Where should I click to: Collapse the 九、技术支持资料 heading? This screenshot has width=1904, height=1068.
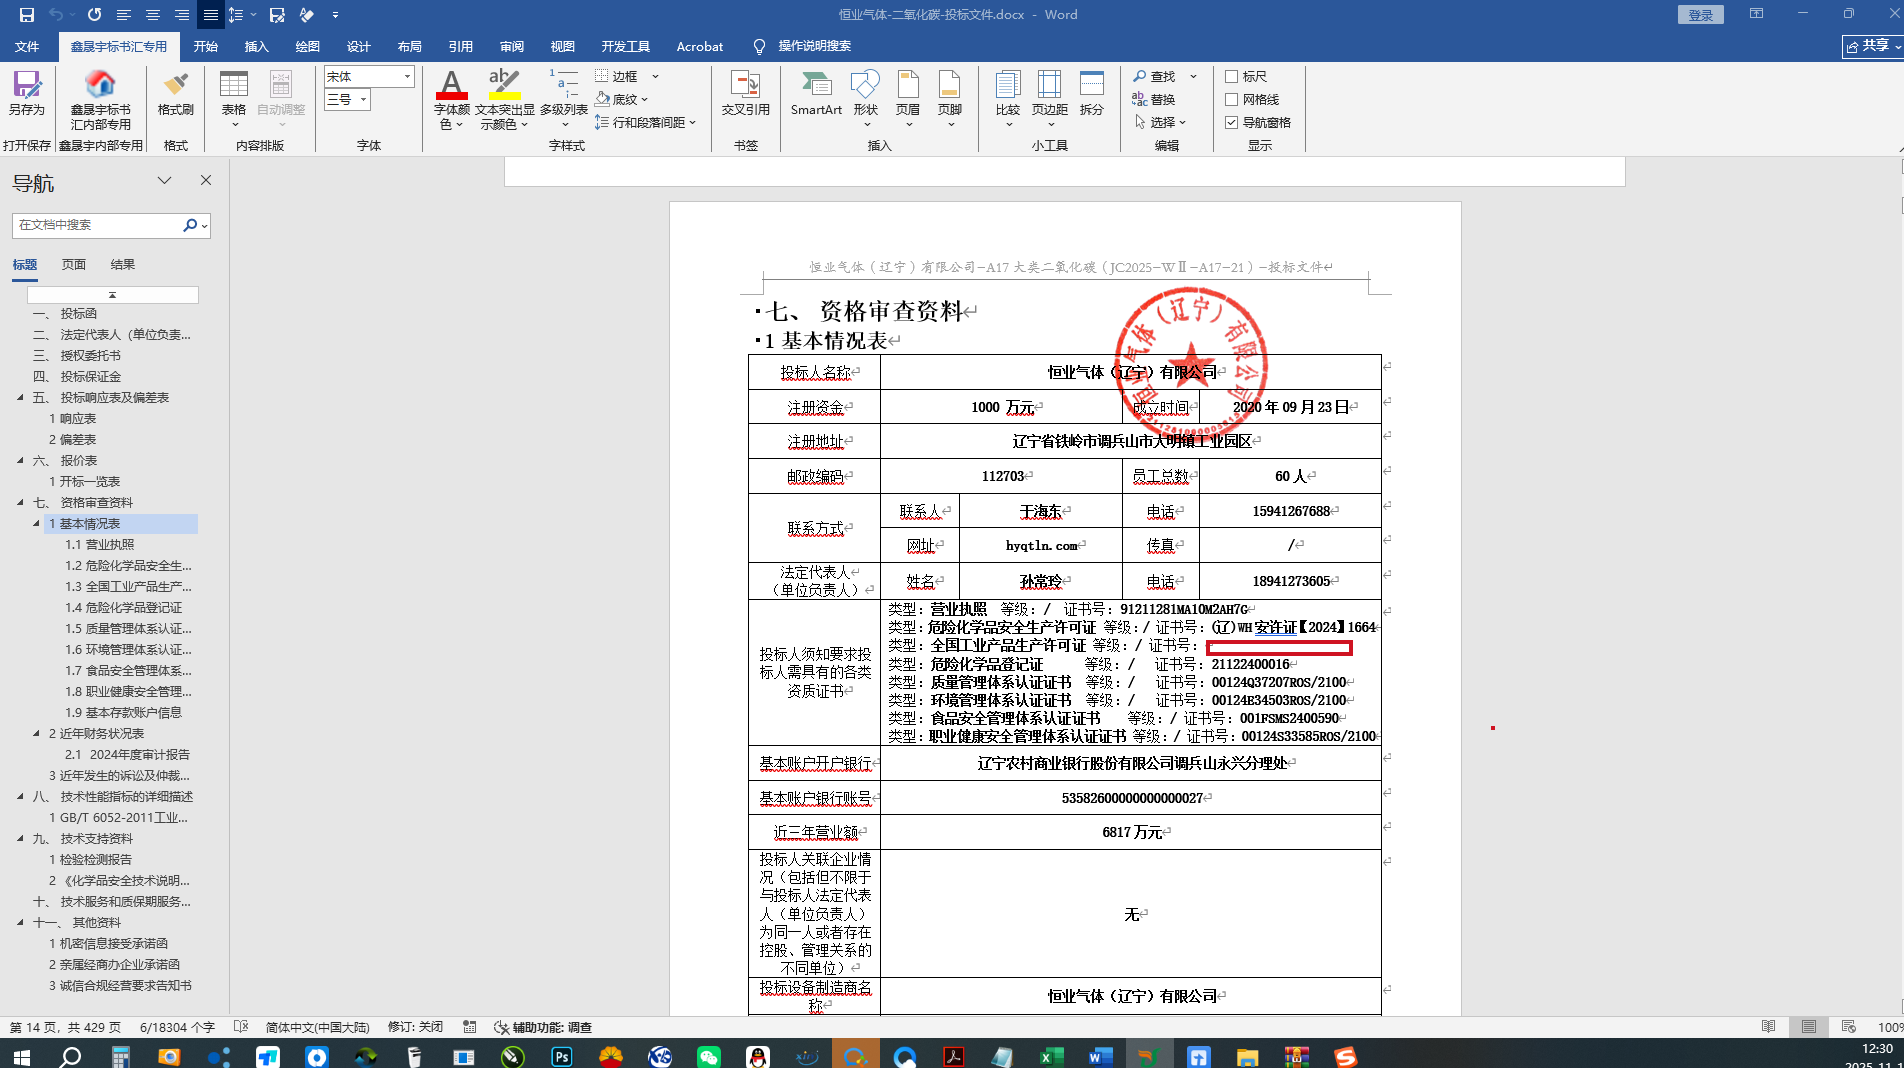point(20,838)
